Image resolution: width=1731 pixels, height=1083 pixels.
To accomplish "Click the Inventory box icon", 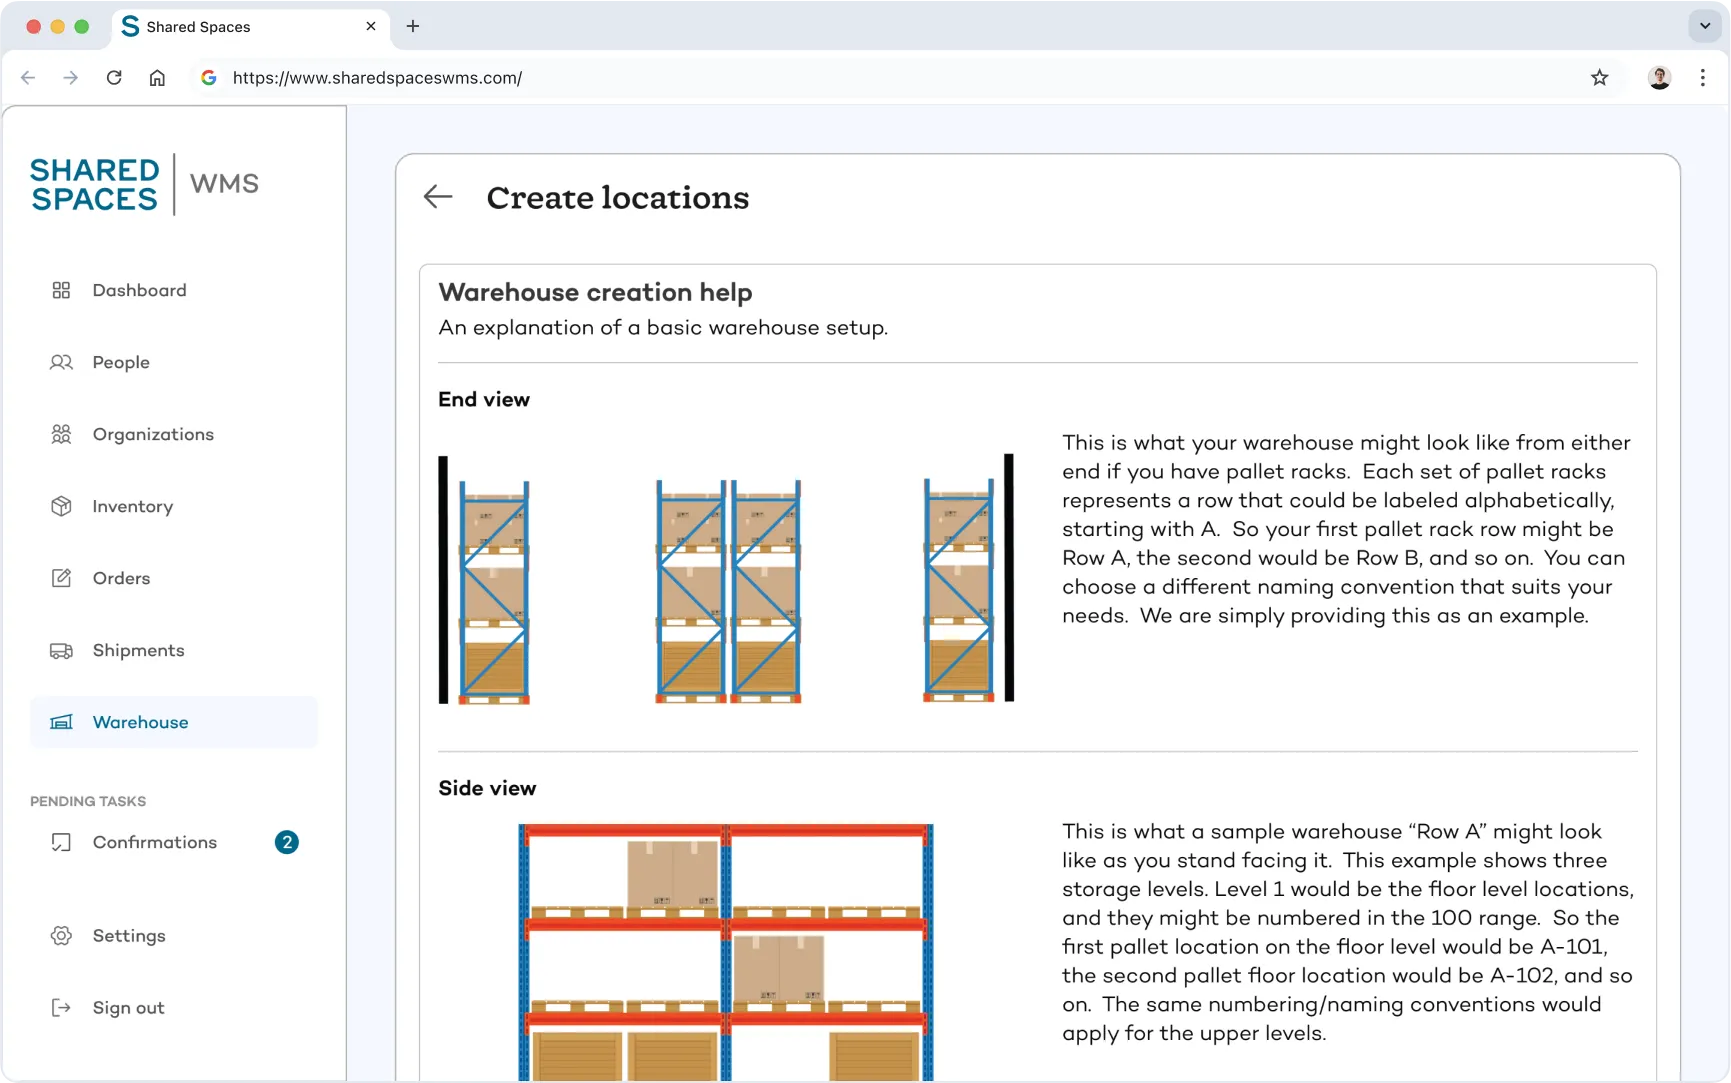I will click(61, 506).
